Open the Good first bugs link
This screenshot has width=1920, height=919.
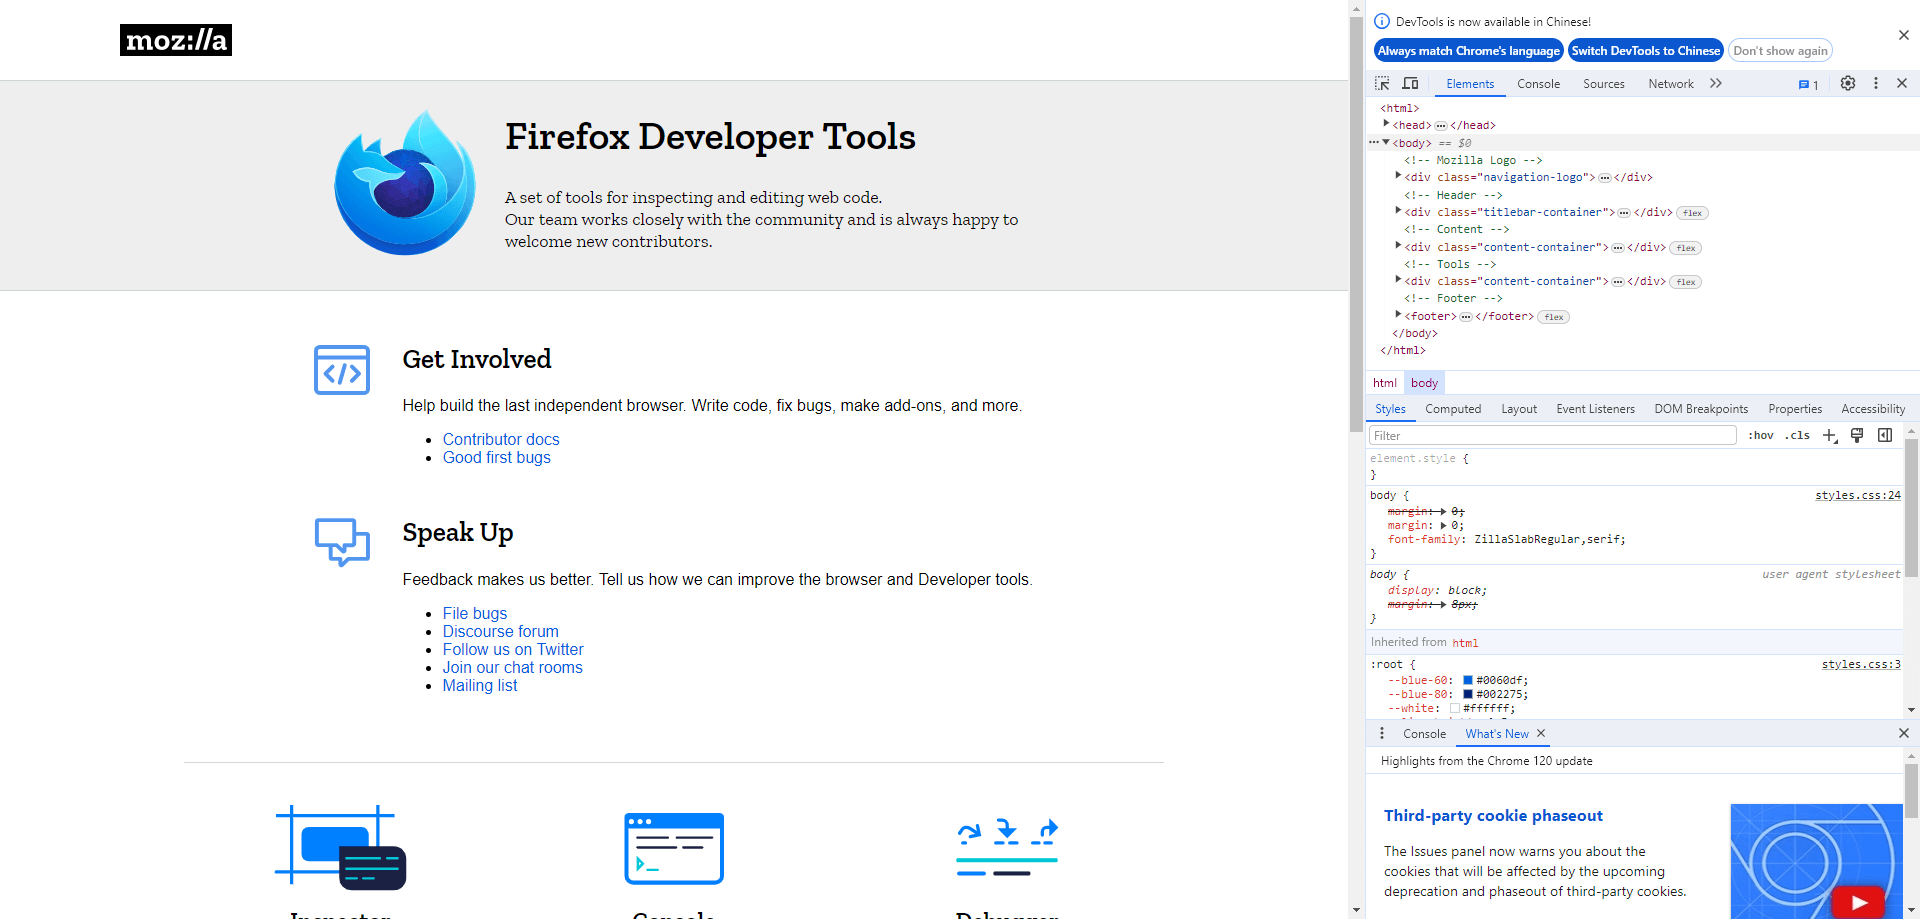[497, 458]
